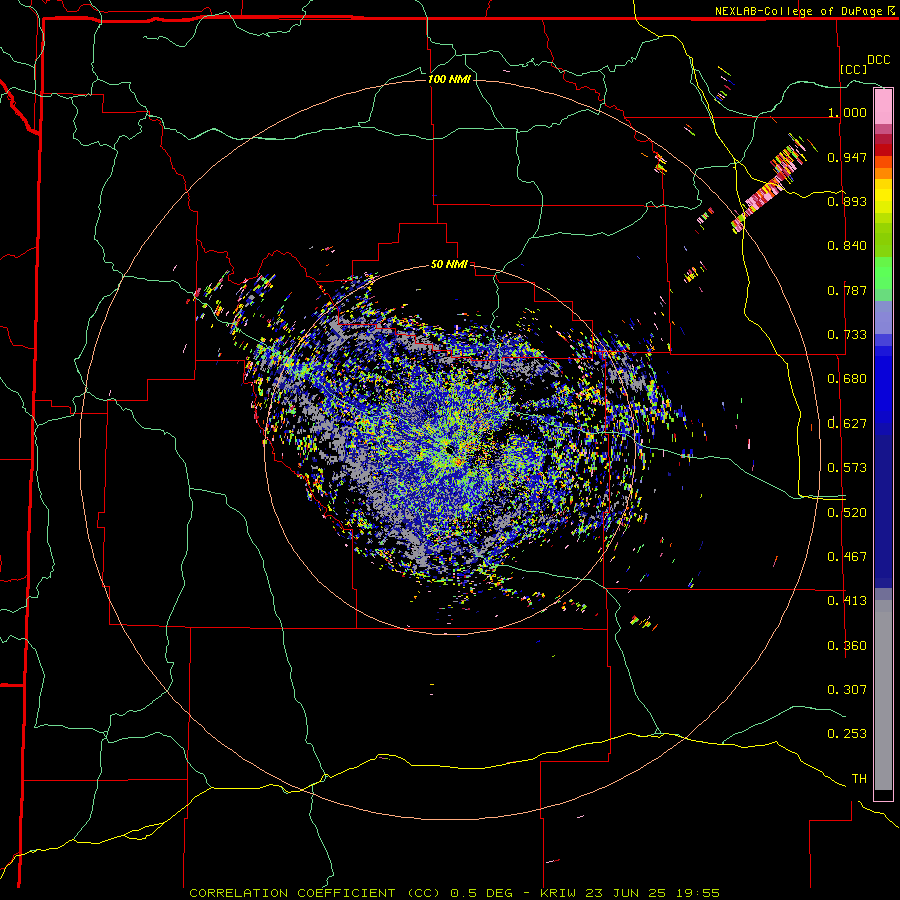Click the DCC label above the colorbar

click(879, 60)
